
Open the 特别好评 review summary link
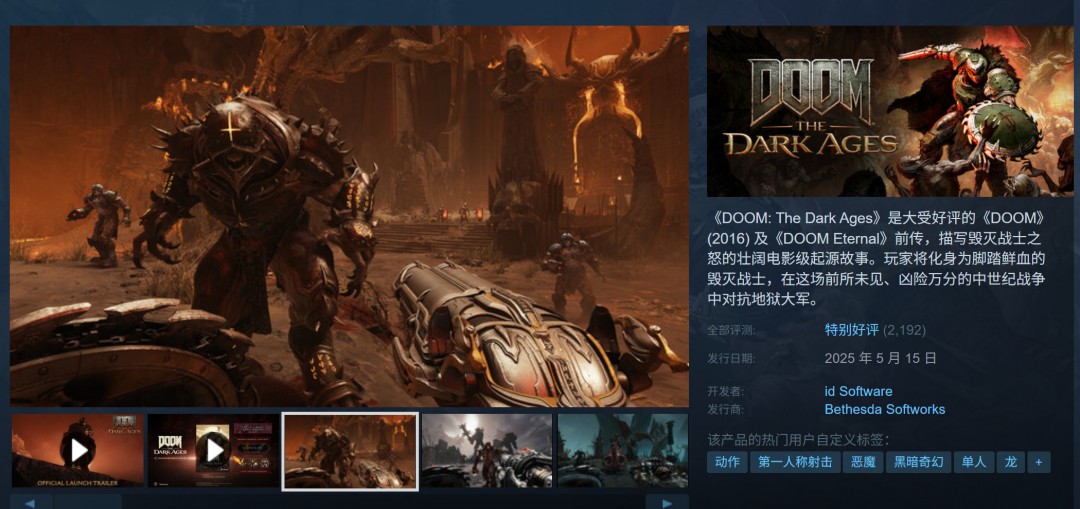851,330
